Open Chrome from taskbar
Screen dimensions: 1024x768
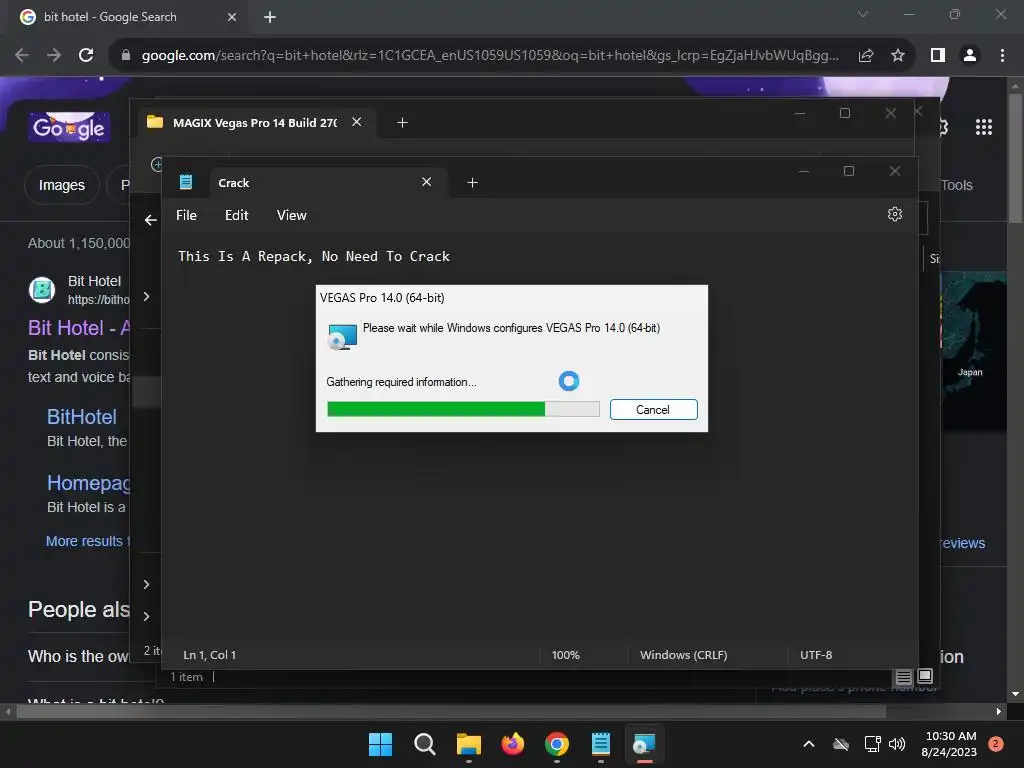point(556,744)
